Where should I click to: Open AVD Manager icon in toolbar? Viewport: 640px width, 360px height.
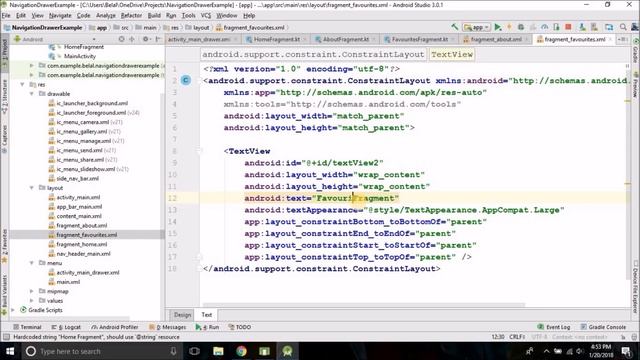[582, 27]
